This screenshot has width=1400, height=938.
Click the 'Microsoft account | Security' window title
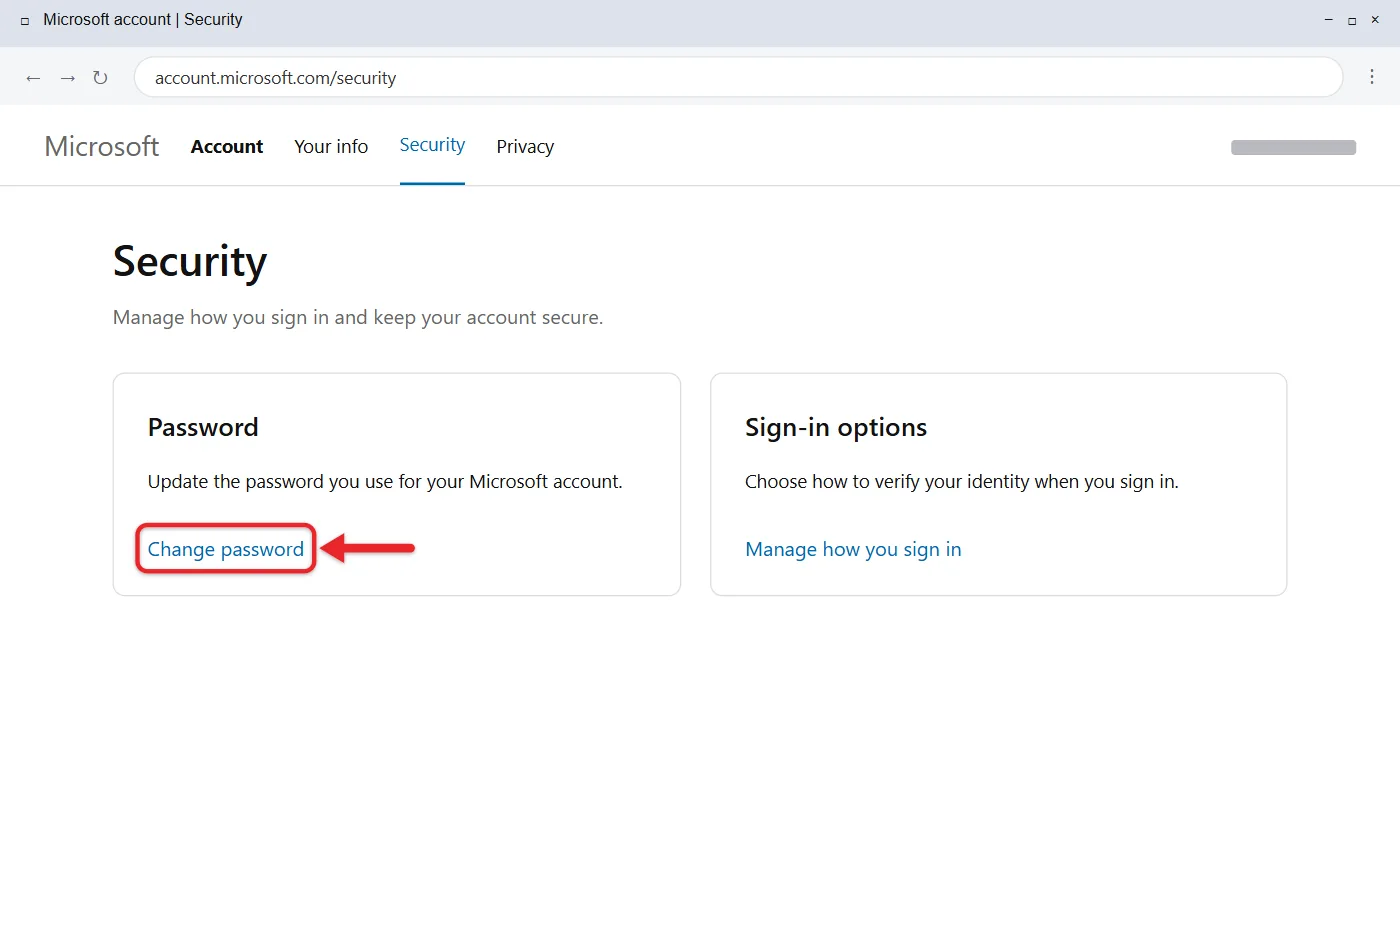(x=143, y=20)
